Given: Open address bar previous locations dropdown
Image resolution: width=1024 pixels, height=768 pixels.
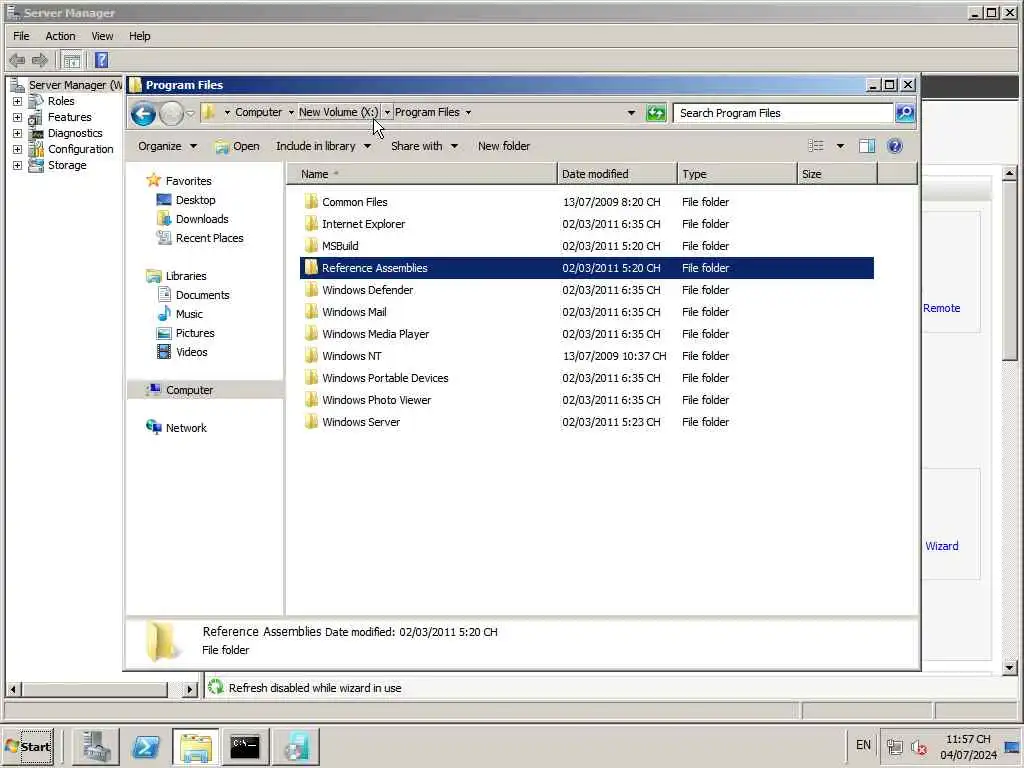Looking at the screenshot, I should [631, 113].
